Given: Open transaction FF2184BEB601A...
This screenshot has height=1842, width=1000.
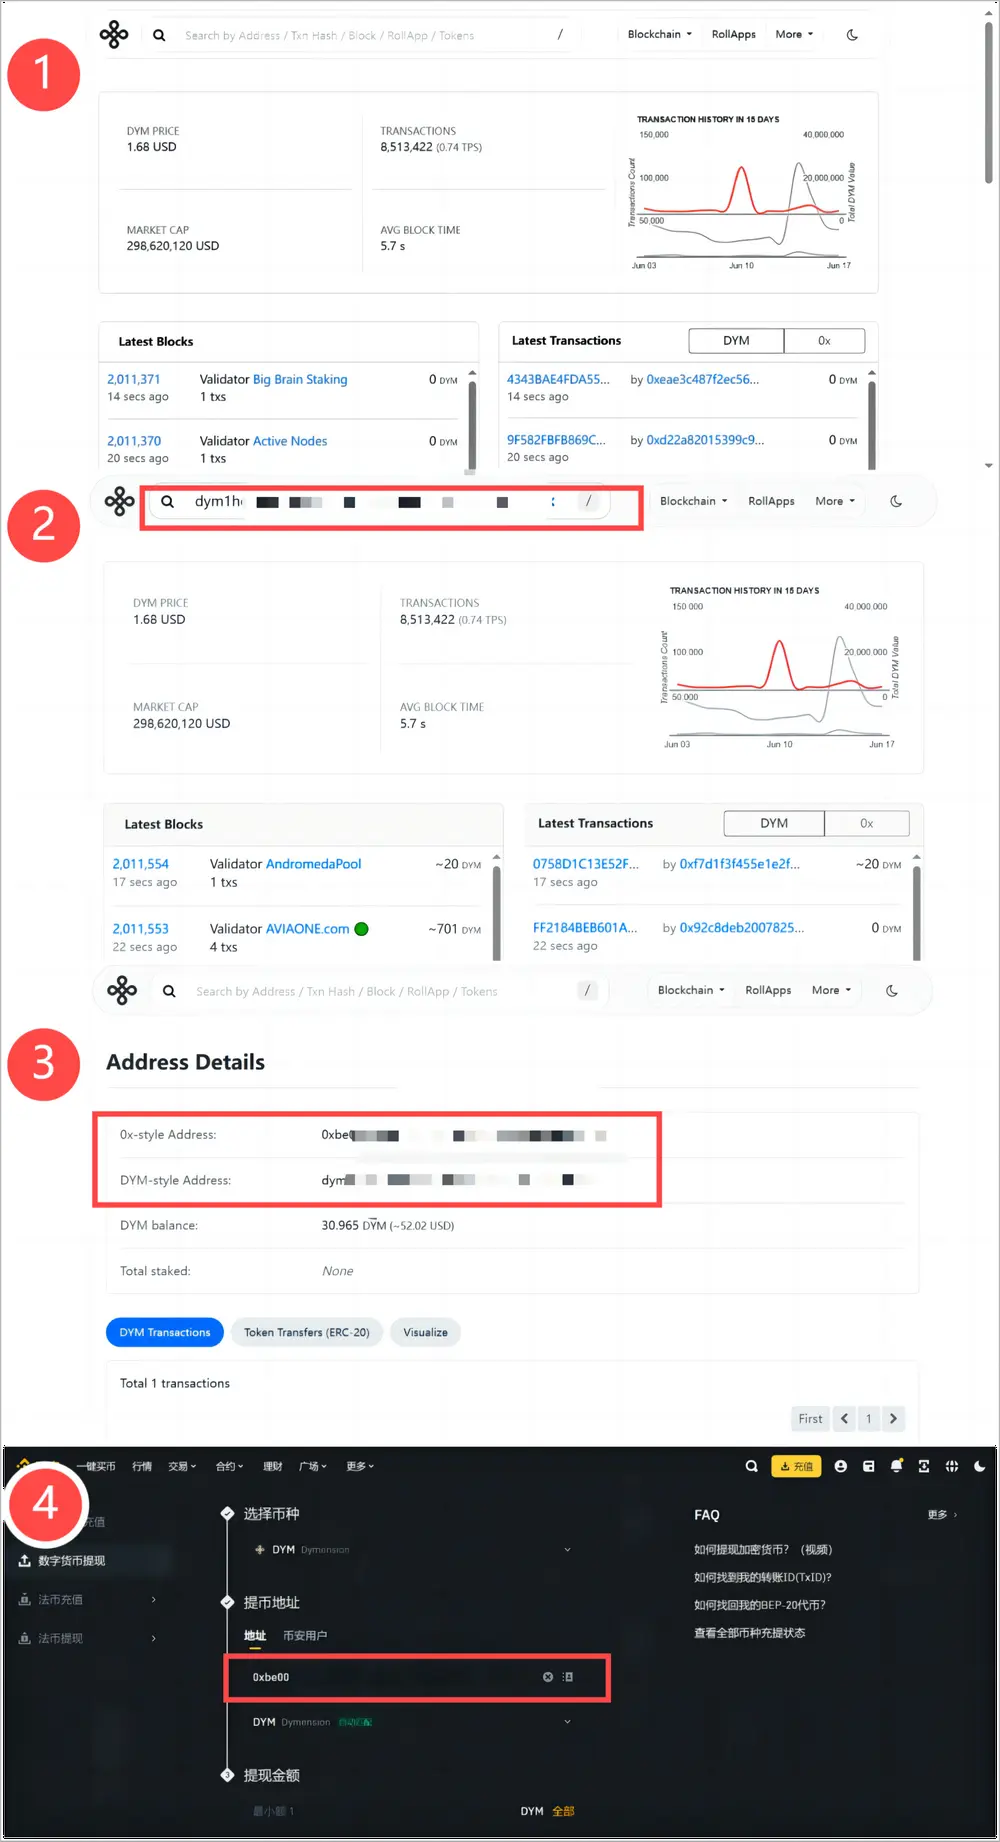Looking at the screenshot, I should [x=585, y=928].
